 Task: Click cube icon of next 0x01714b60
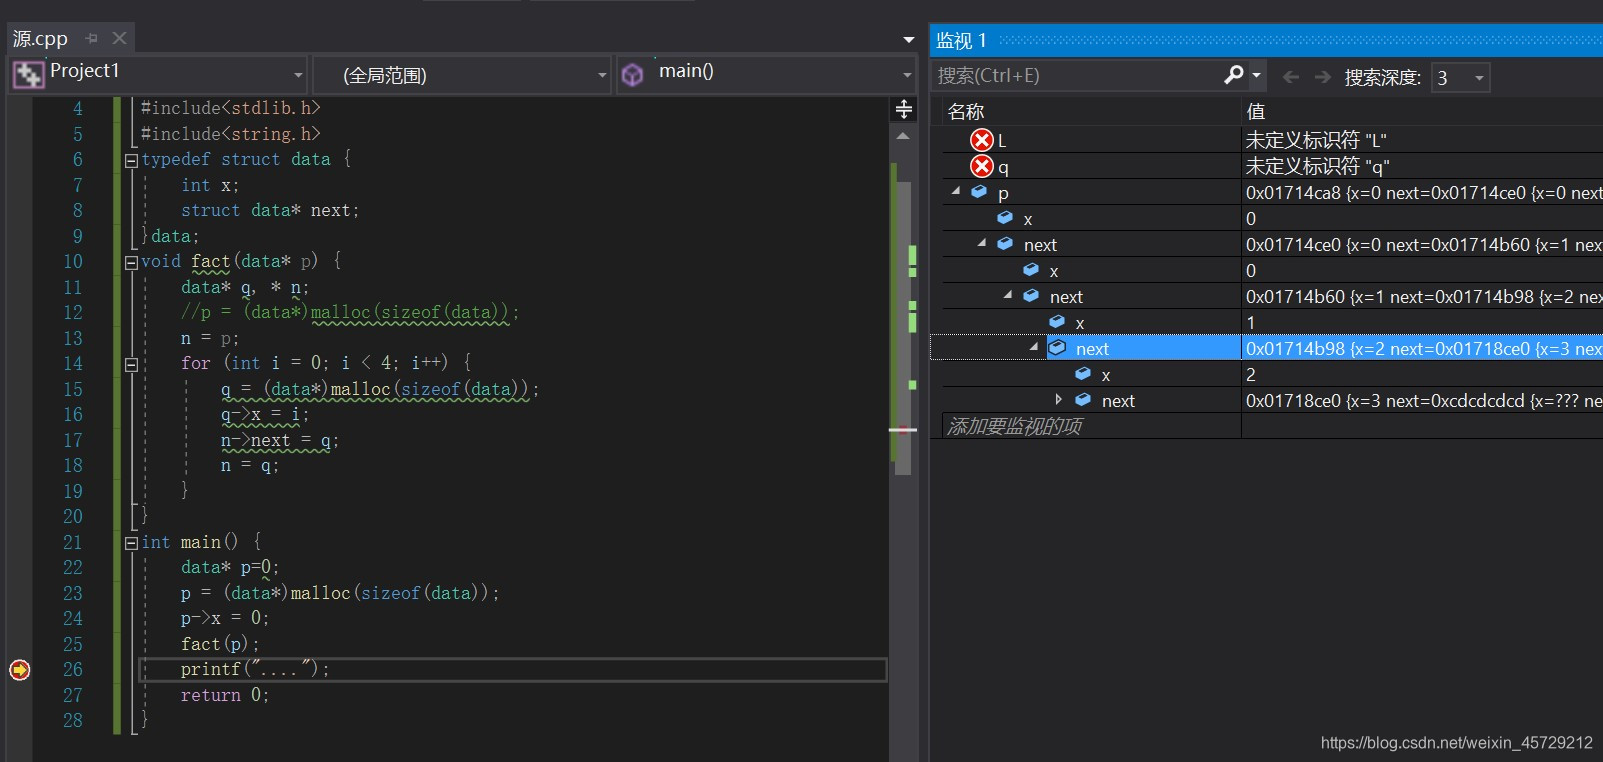point(1031,296)
